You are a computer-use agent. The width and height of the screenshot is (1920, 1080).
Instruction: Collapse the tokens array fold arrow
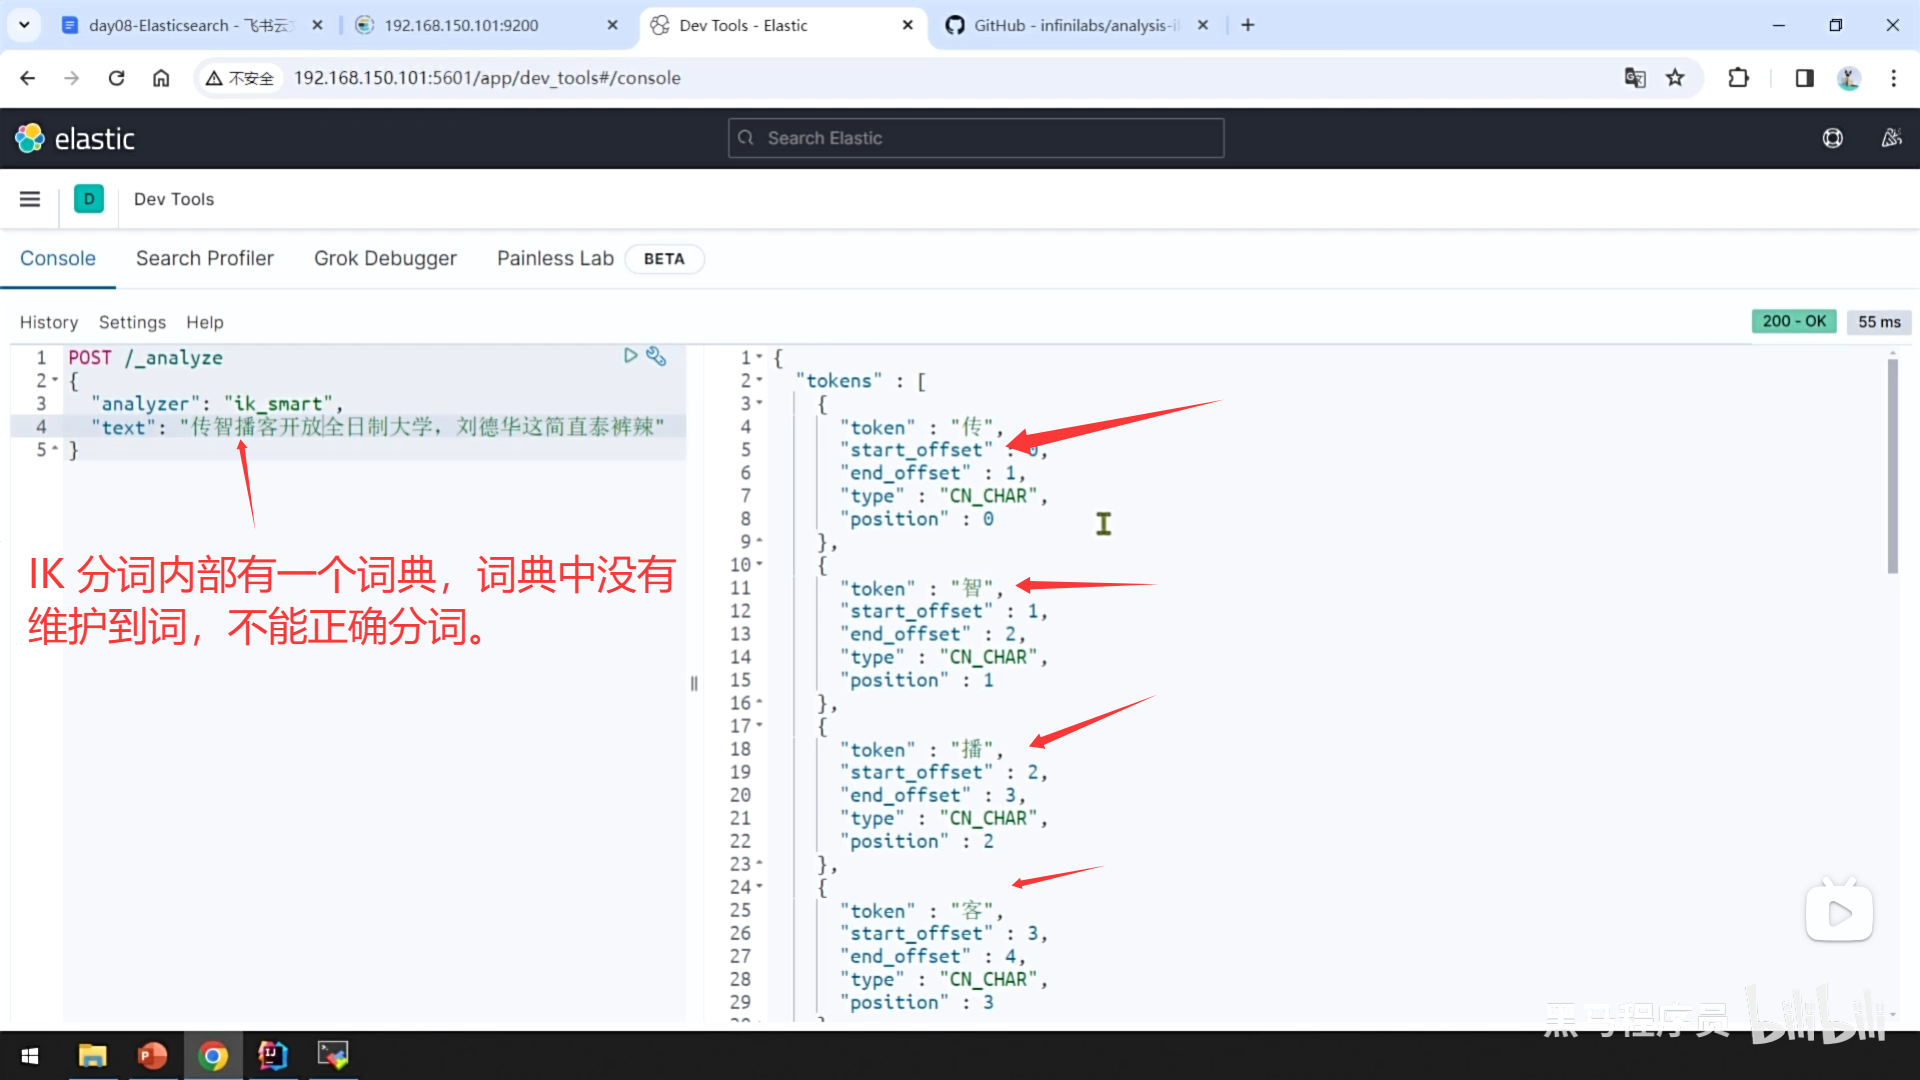[760, 381]
